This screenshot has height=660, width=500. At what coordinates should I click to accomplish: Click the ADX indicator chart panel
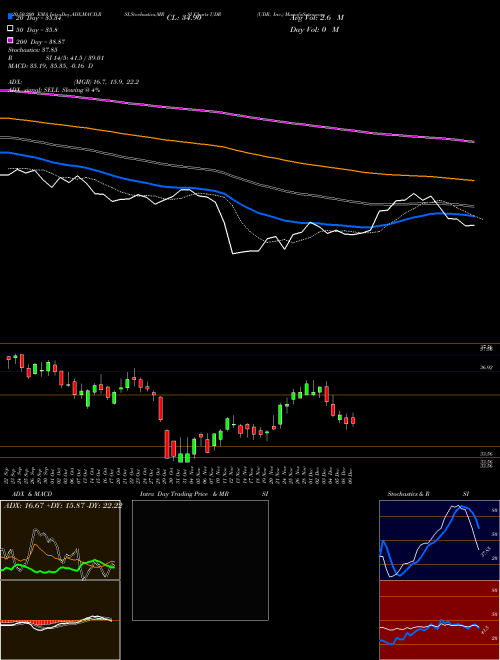[60, 540]
